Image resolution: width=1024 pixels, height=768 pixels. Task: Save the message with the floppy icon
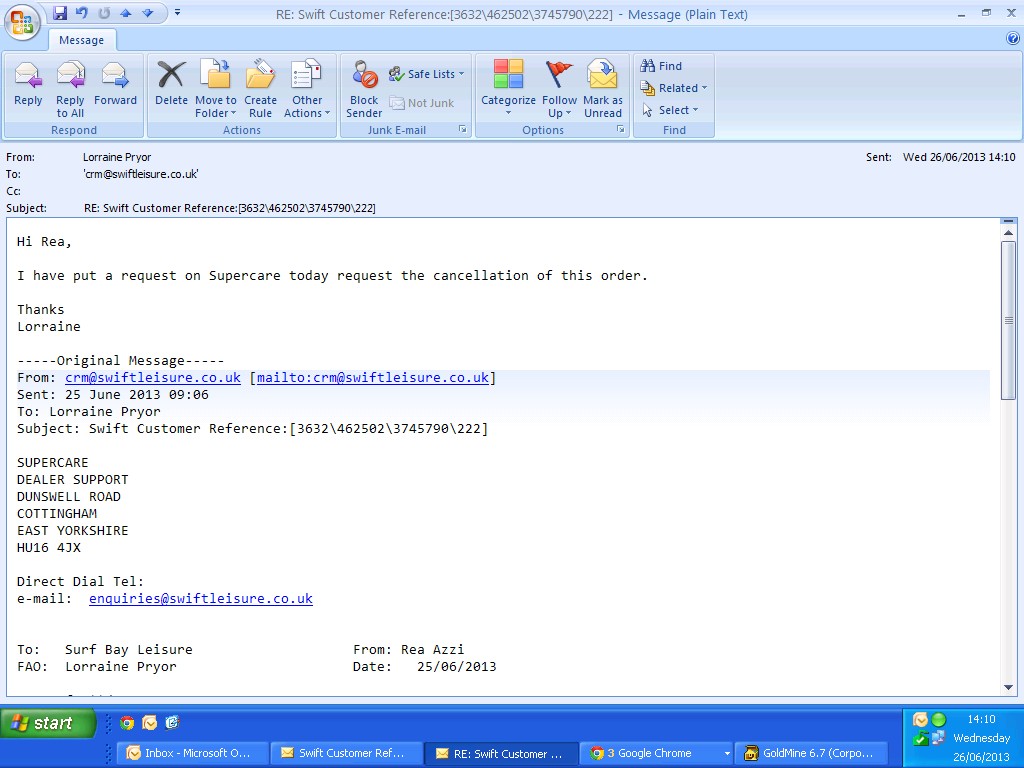[x=60, y=13]
